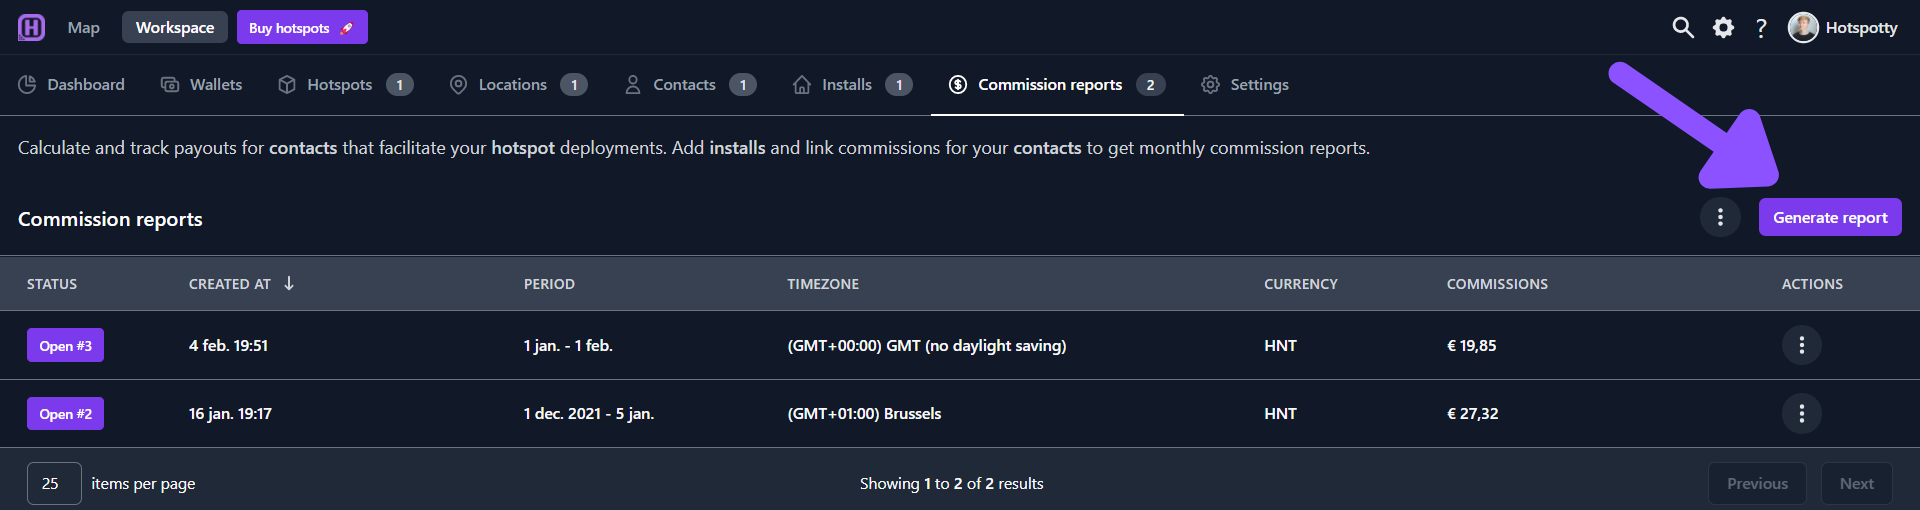Sort by Created At column arrow
1920x510 pixels.
click(289, 283)
